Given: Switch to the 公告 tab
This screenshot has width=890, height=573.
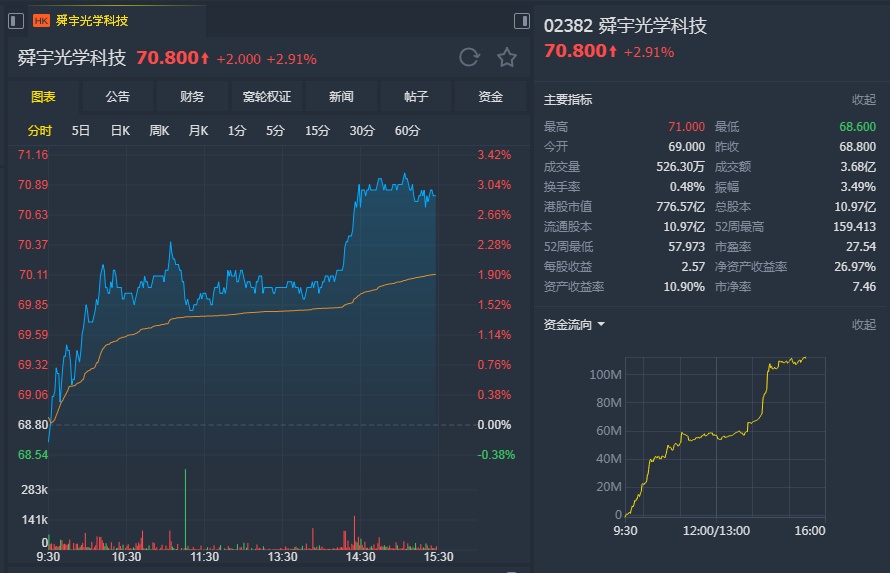Looking at the screenshot, I should (x=117, y=96).
